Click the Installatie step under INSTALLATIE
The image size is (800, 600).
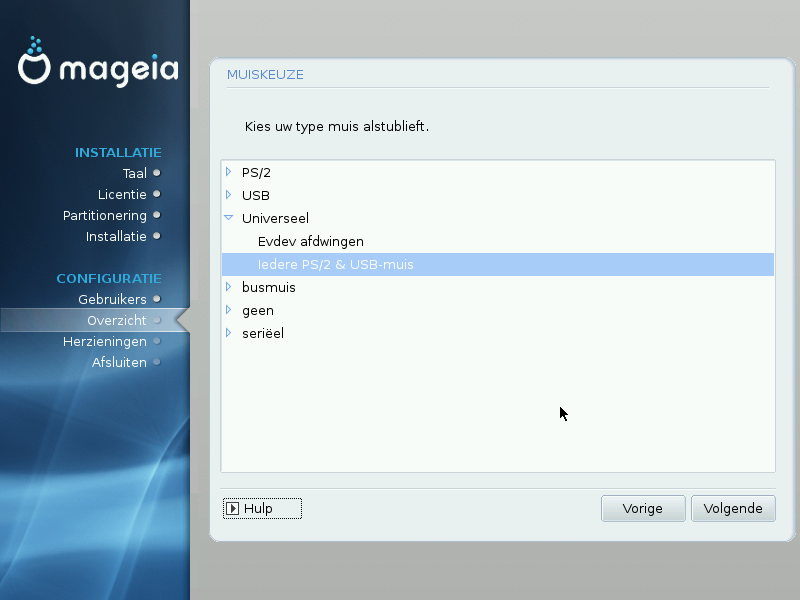tap(116, 236)
